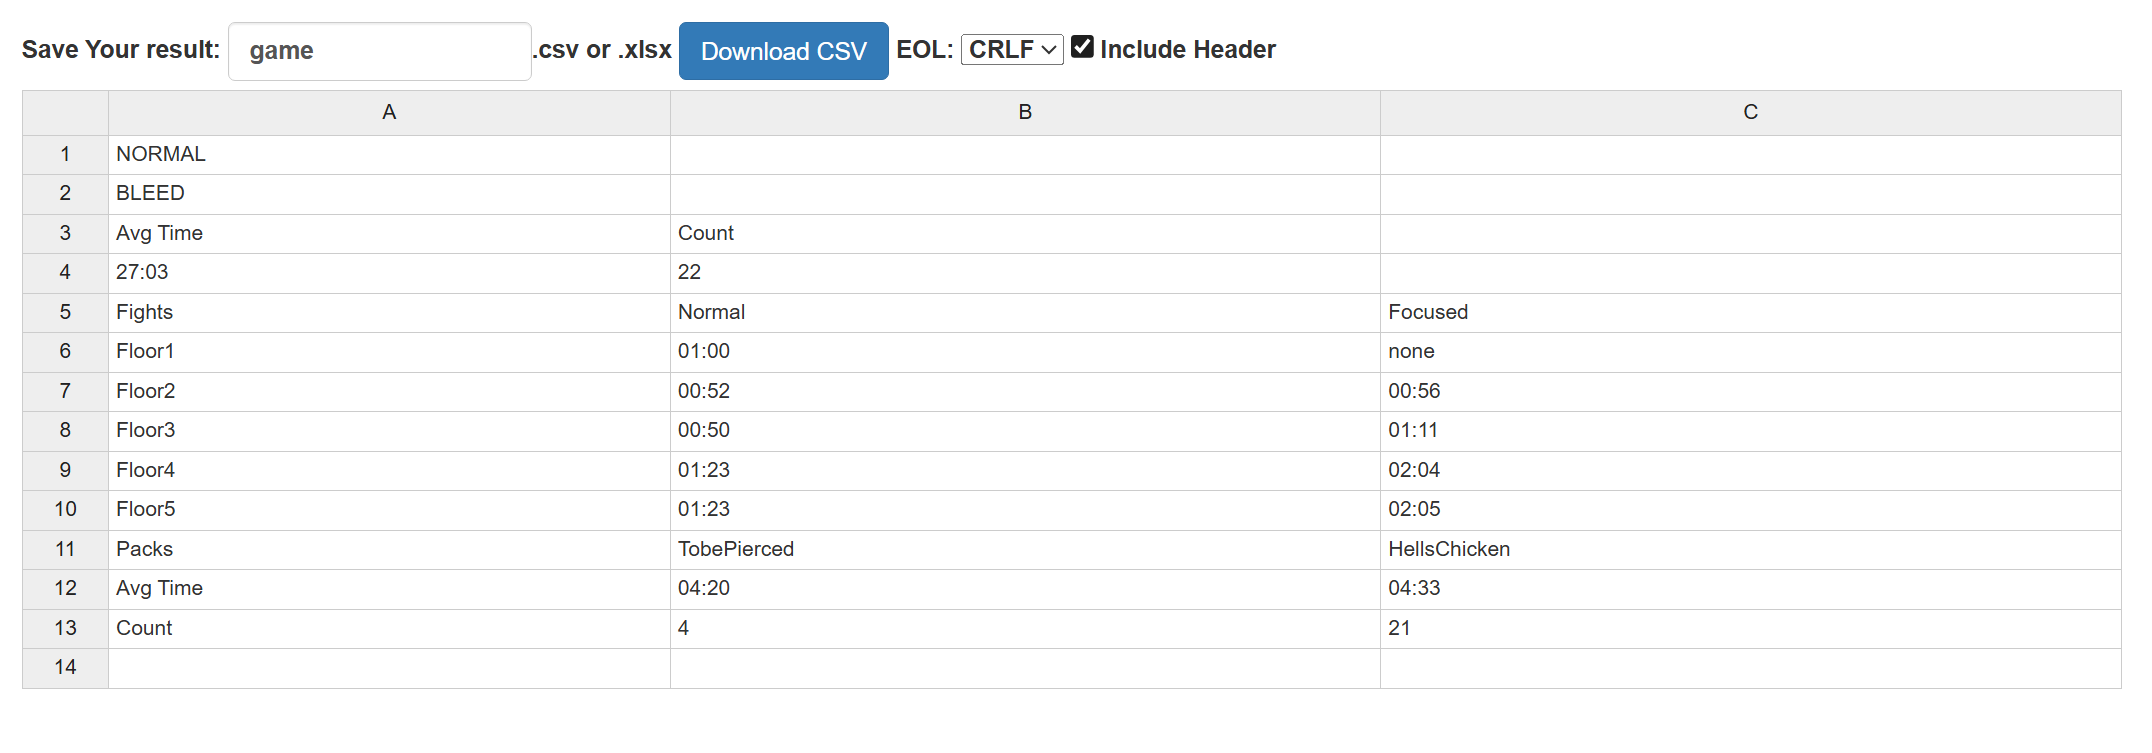Click the 00:52 cell
The image size is (2152, 753).
click(x=1025, y=392)
